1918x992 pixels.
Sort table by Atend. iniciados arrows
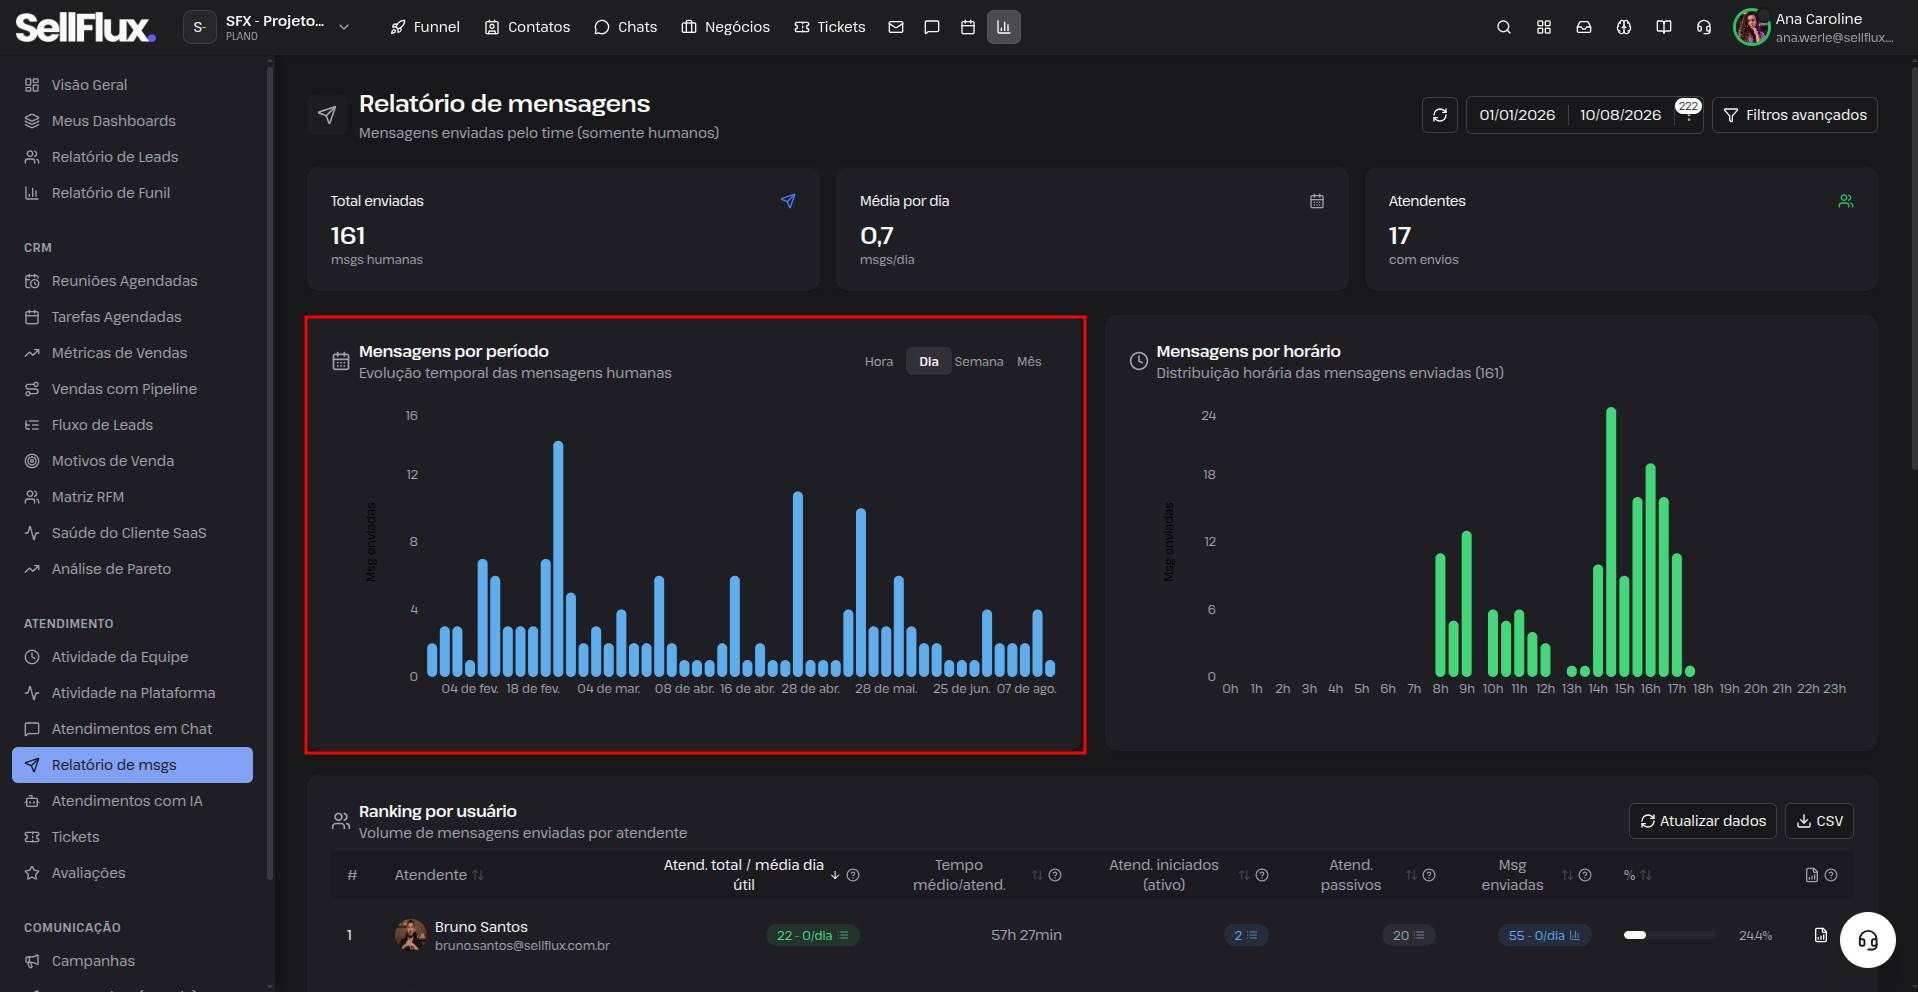(x=1244, y=875)
